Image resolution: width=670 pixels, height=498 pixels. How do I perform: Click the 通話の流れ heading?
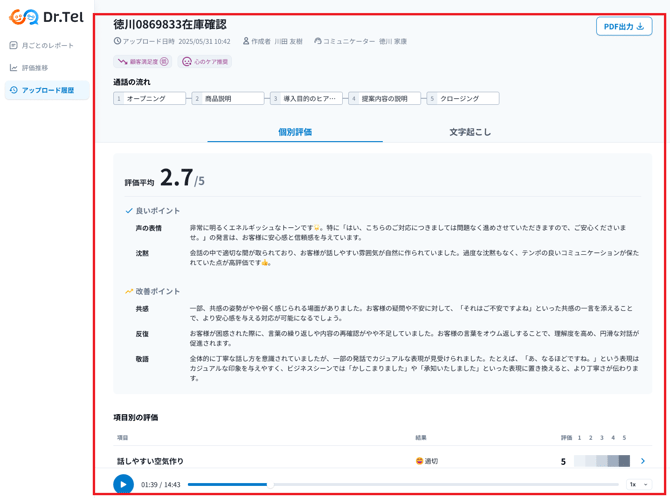tap(132, 82)
